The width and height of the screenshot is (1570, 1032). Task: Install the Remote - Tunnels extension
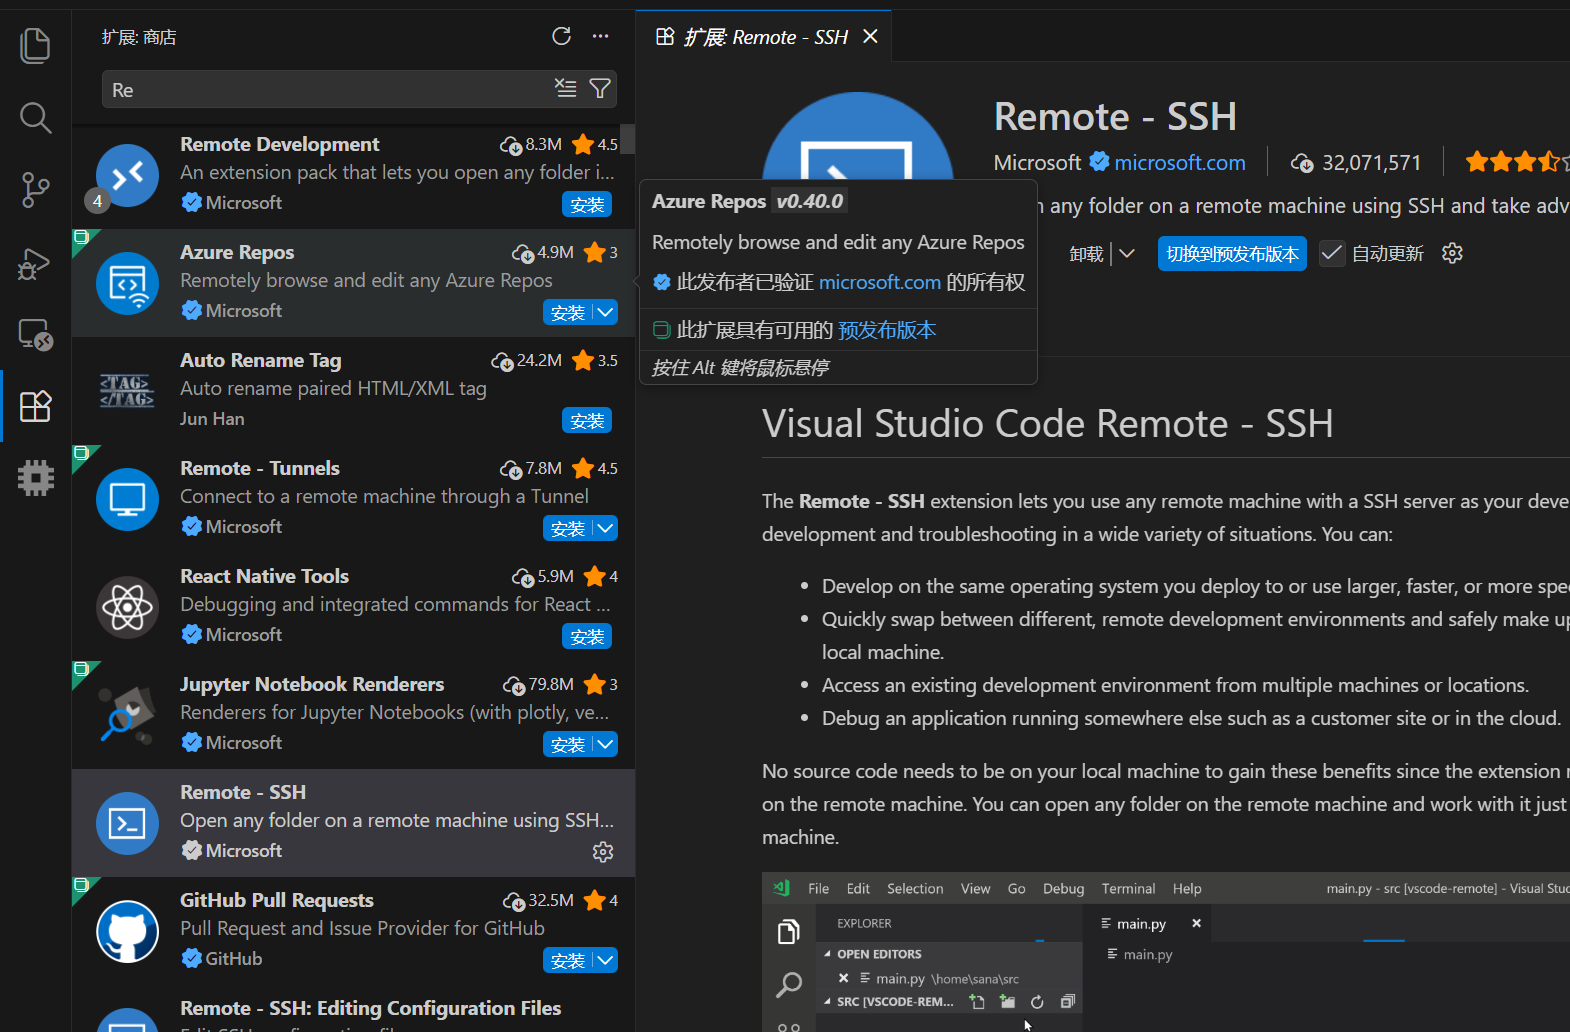click(x=568, y=529)
